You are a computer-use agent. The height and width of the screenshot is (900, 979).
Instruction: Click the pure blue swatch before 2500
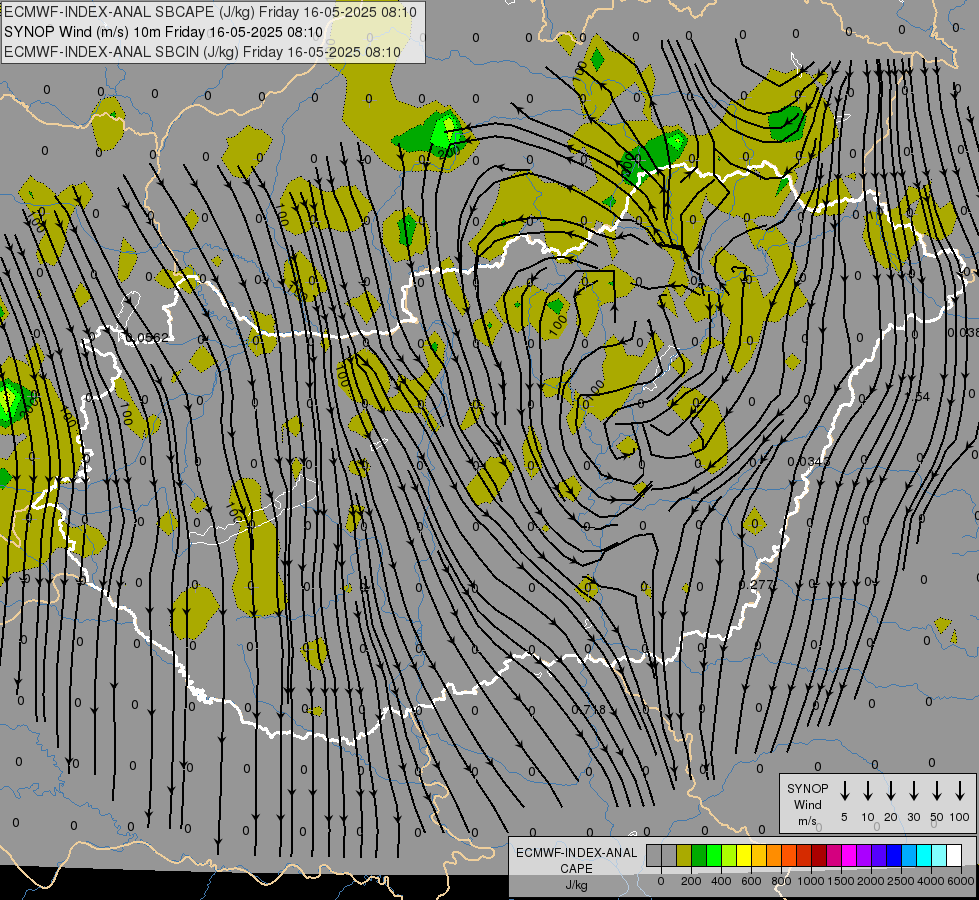point(895,856)
